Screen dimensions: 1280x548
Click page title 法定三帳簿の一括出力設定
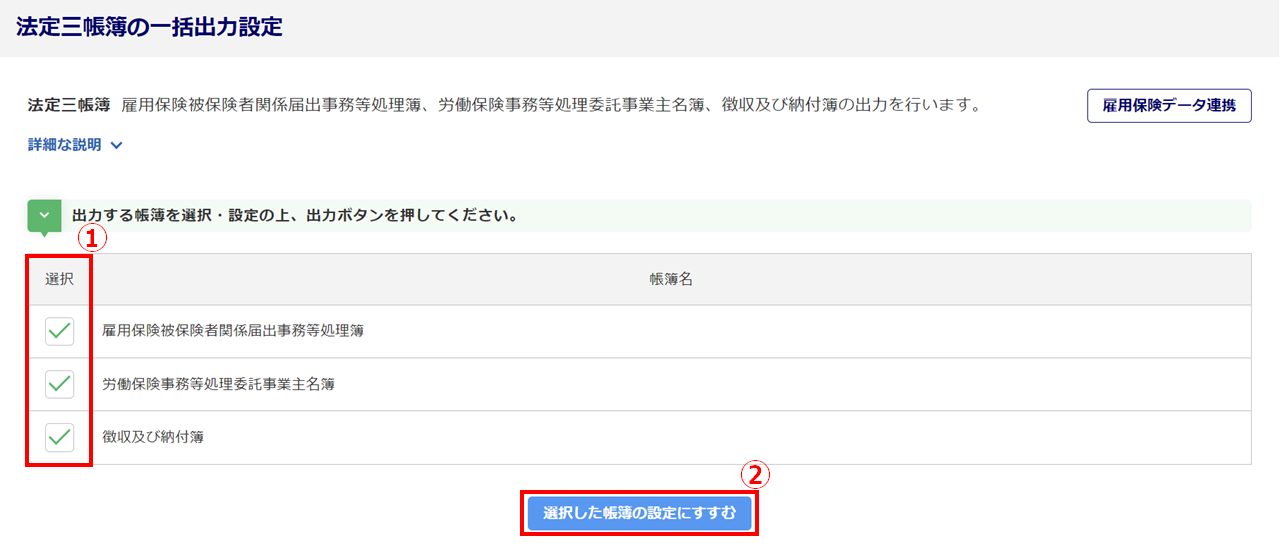click(x=149, y=27)
